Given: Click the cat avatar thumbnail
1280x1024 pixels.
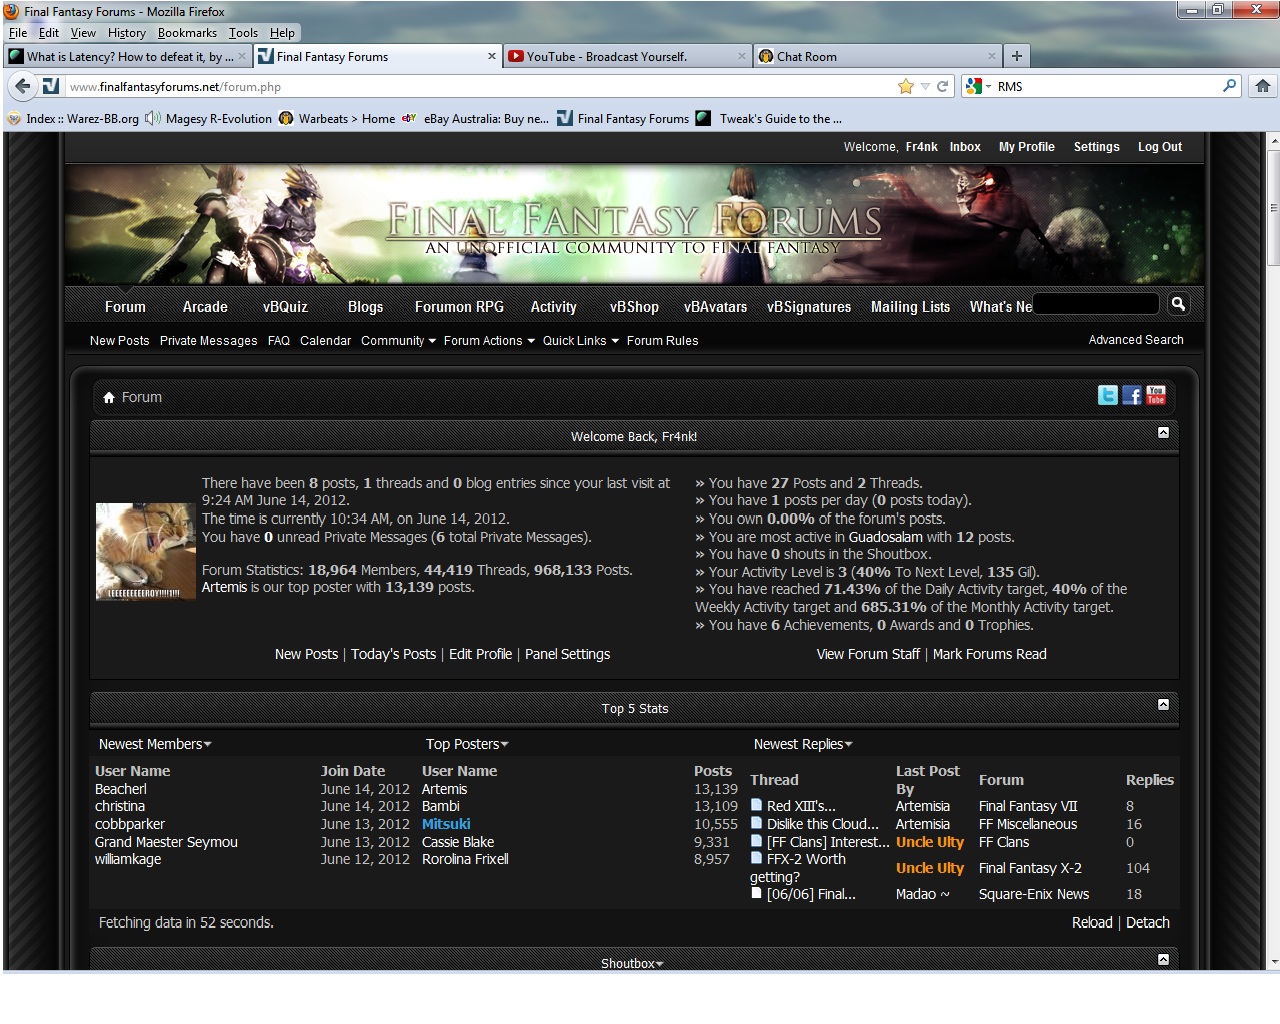Looking at the screenshot, I should tap(146, 551).
